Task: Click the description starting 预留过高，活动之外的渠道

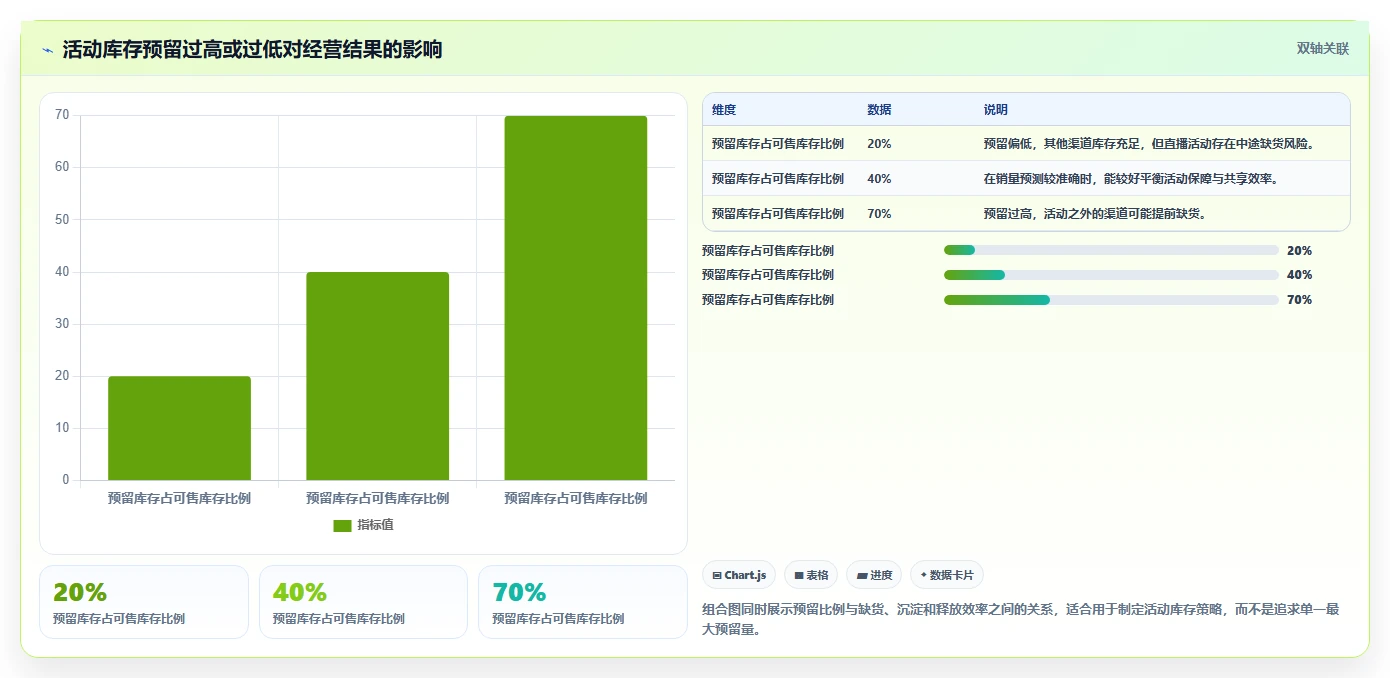Action: coord(1095,214)
